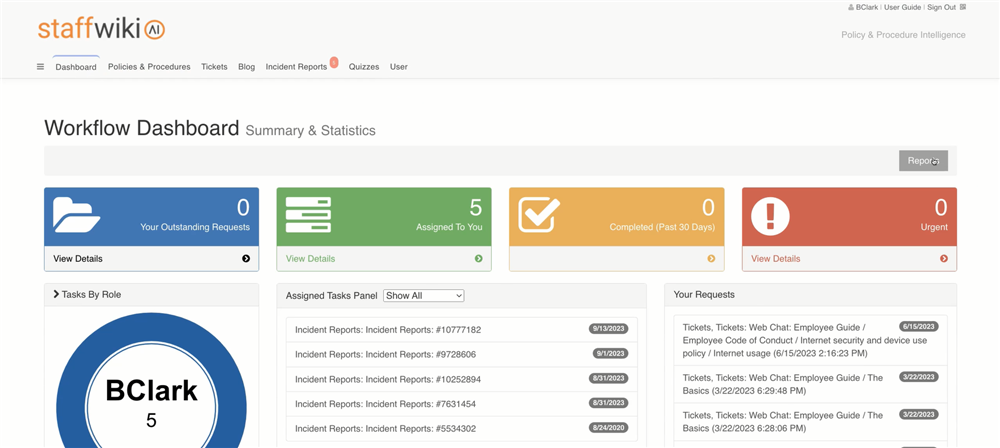Click the arrow icon on Completed card
The width and height of the screenshot is (1000, 448).
711,259
